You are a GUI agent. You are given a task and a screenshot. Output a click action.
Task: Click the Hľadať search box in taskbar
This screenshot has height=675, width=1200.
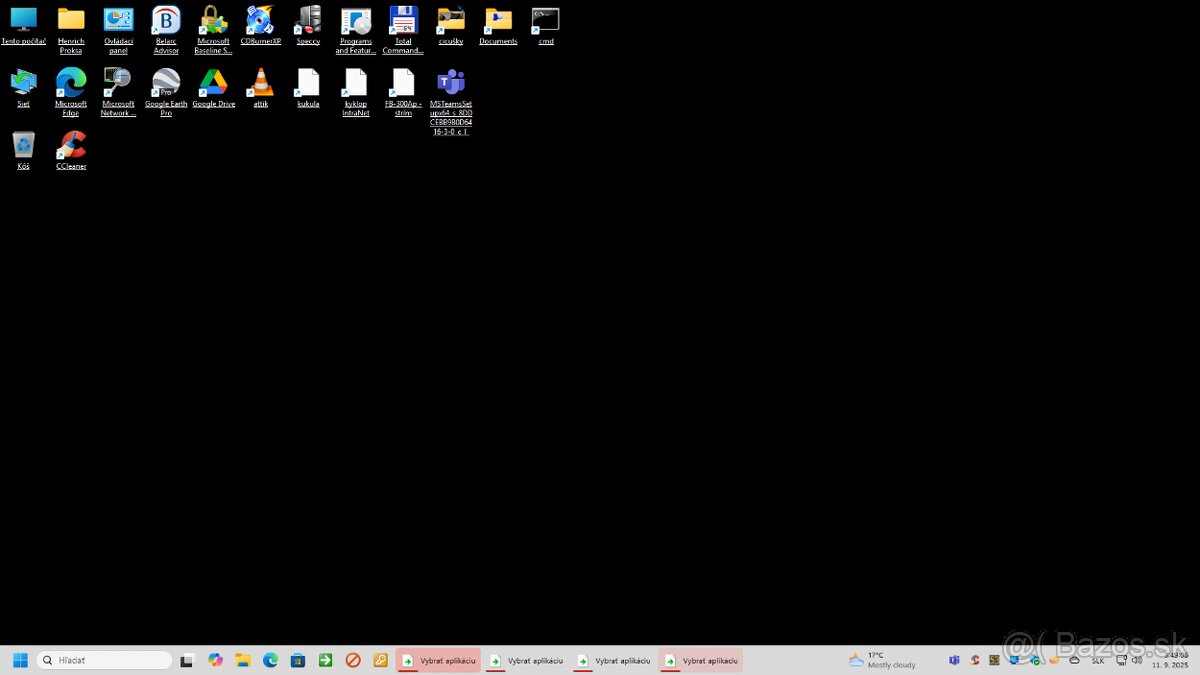click(x=105, y=660)
